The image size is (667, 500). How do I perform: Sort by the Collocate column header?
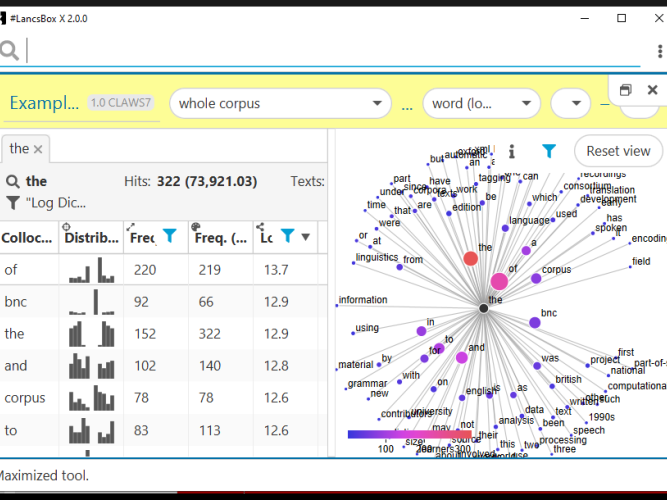(27, 238)
